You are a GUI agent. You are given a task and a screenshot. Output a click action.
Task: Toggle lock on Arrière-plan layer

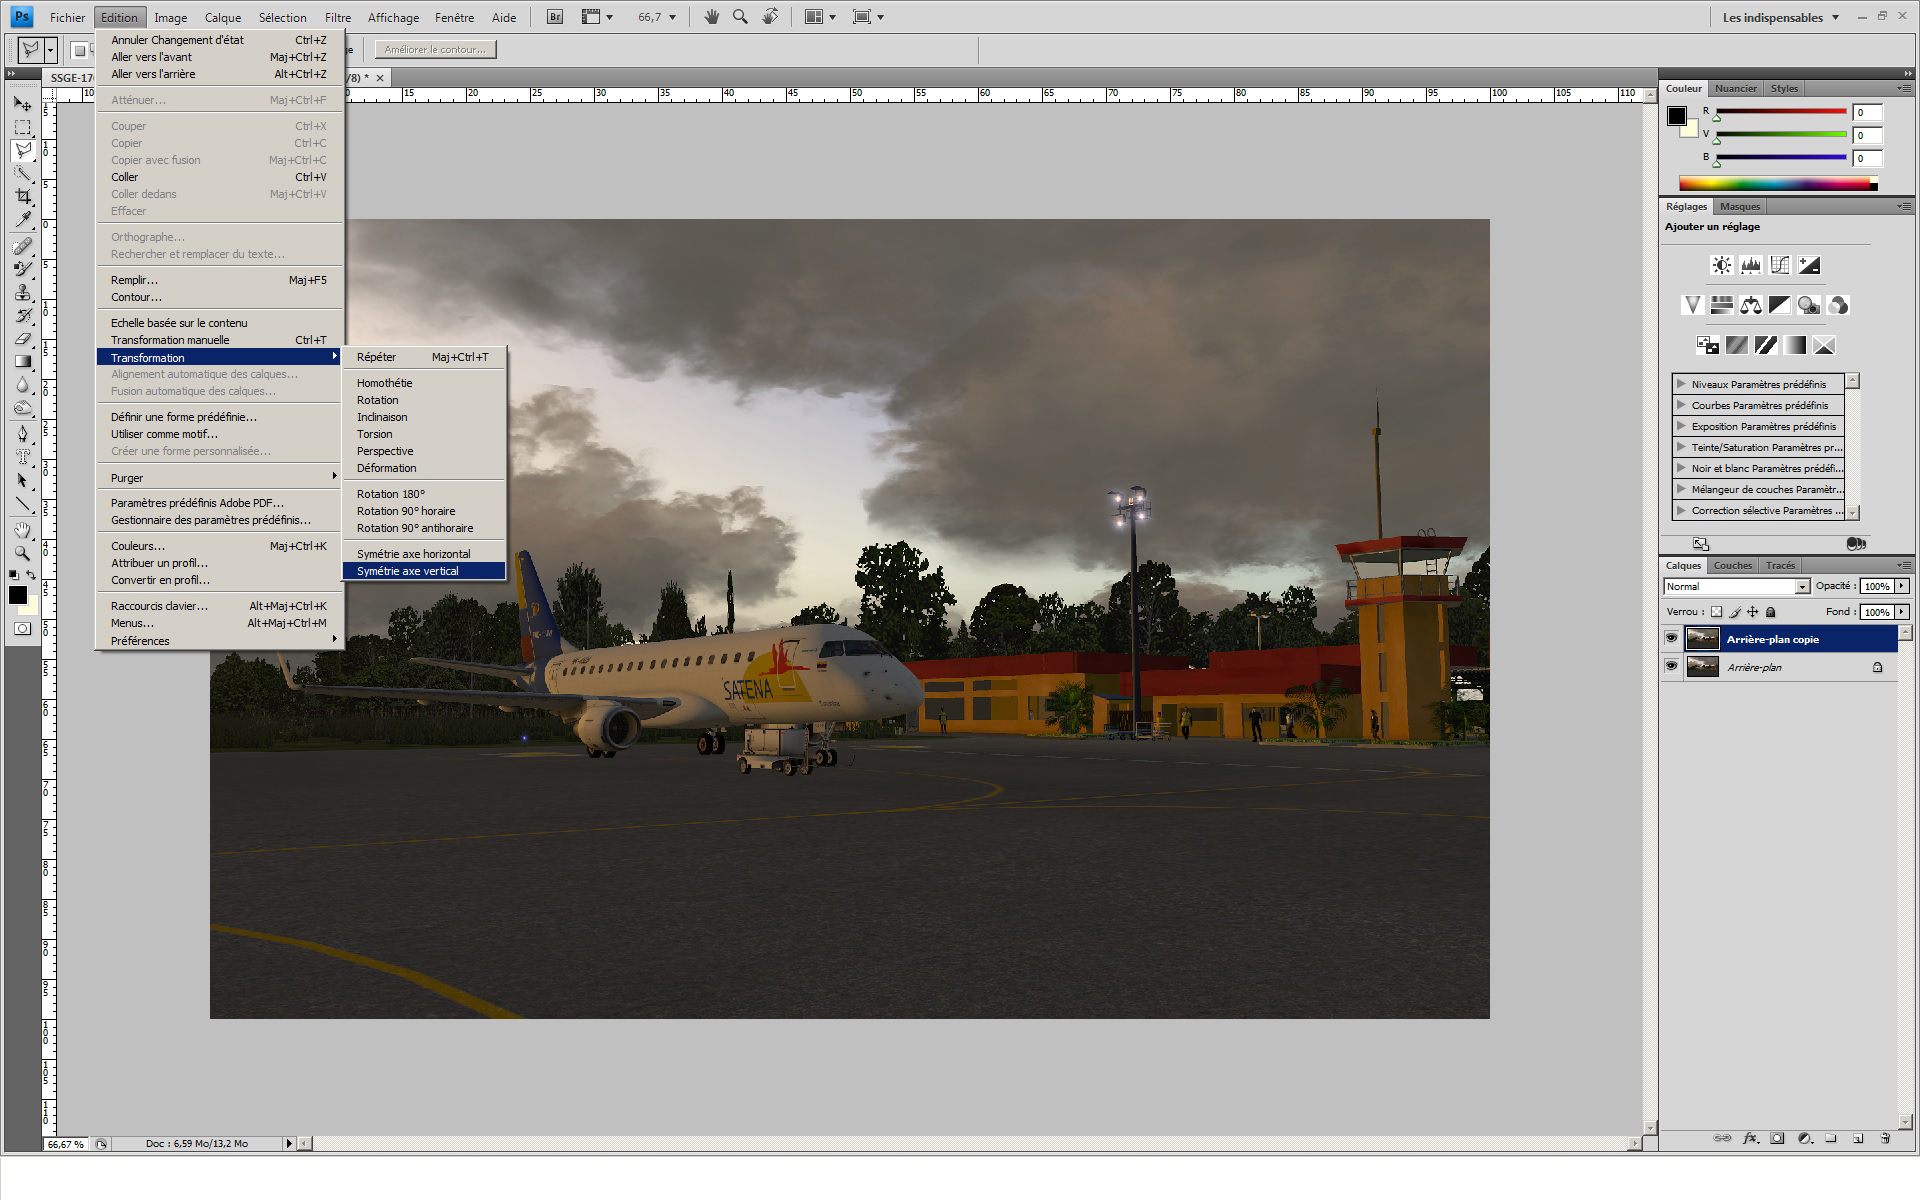point(1877,668)
